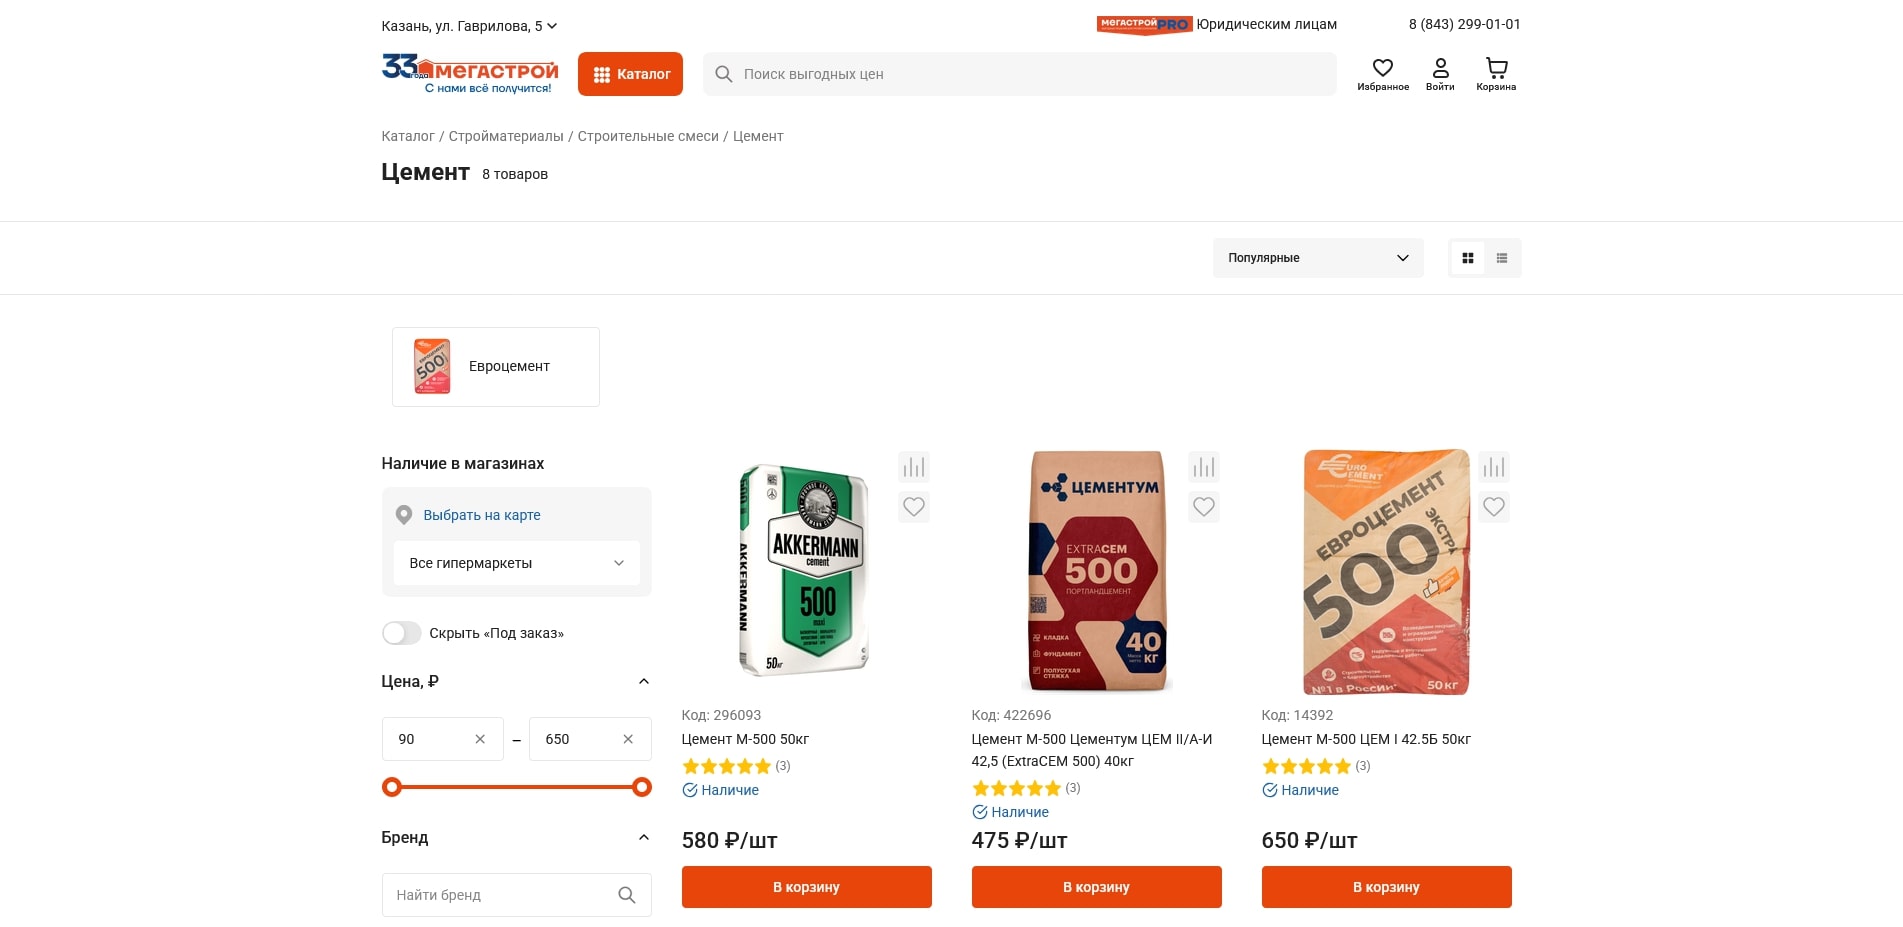Compare the Евроцемент M-500 product
This screenshot has width=1903, height=927.
[1493, 467]
